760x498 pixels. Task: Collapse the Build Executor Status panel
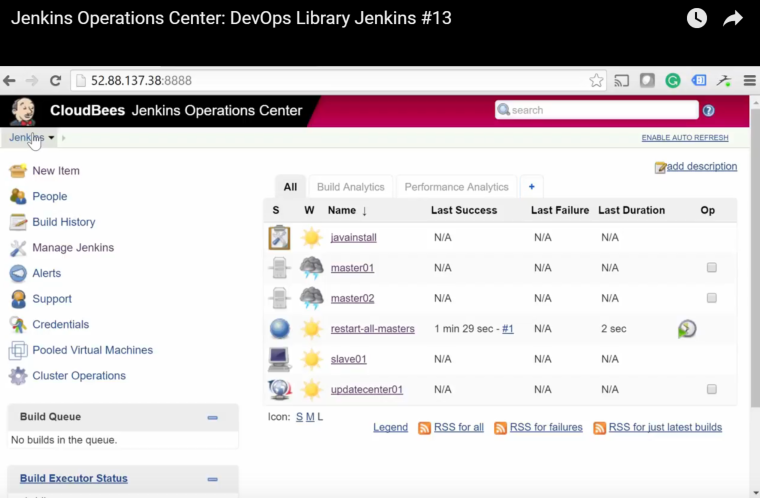point(212,479)
